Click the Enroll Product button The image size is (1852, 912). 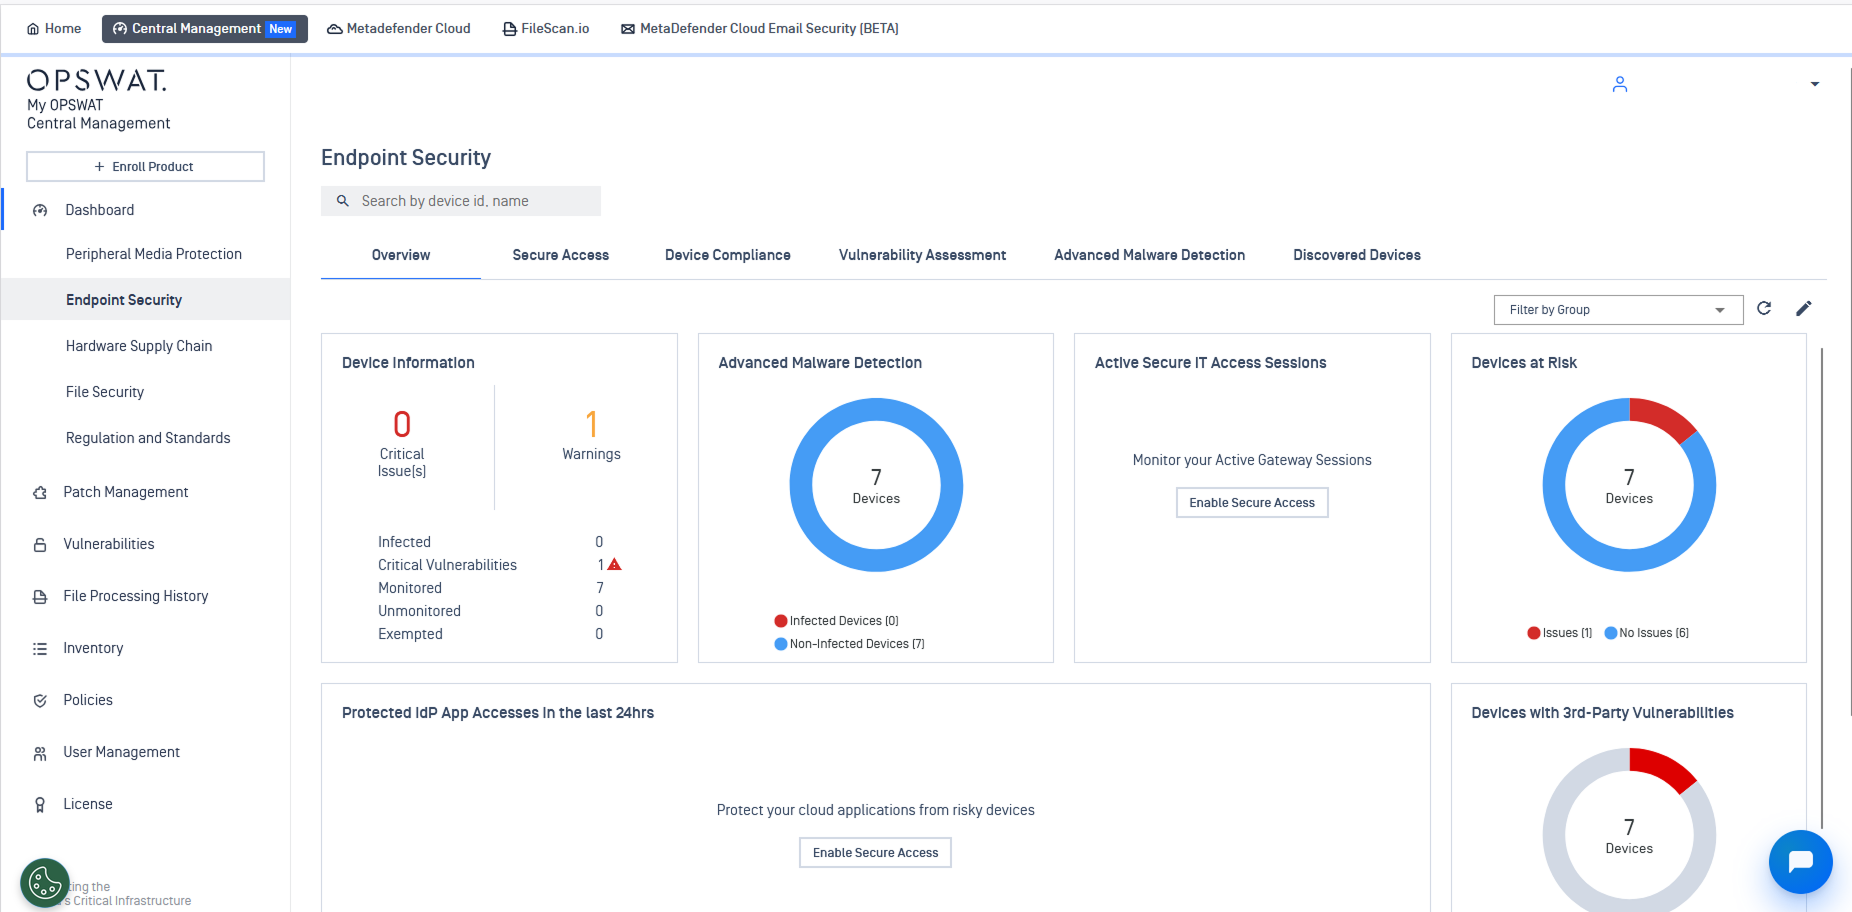pos(145,167)
